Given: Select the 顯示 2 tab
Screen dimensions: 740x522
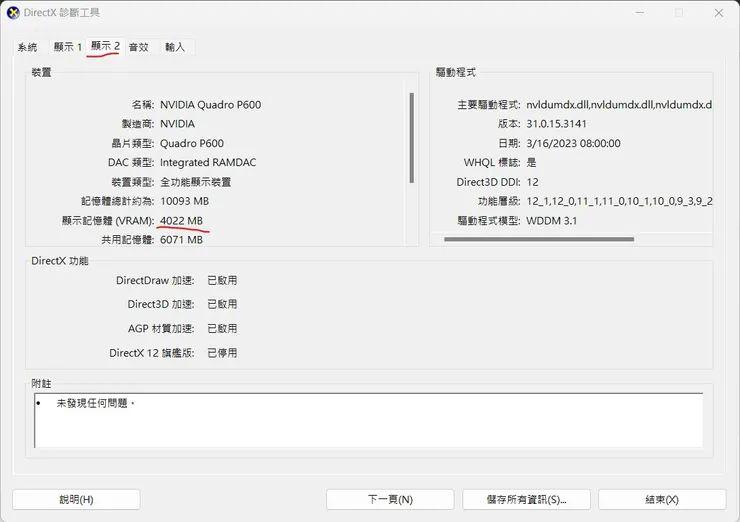Looking at the screenshot, I should click(x=105, y=46).
